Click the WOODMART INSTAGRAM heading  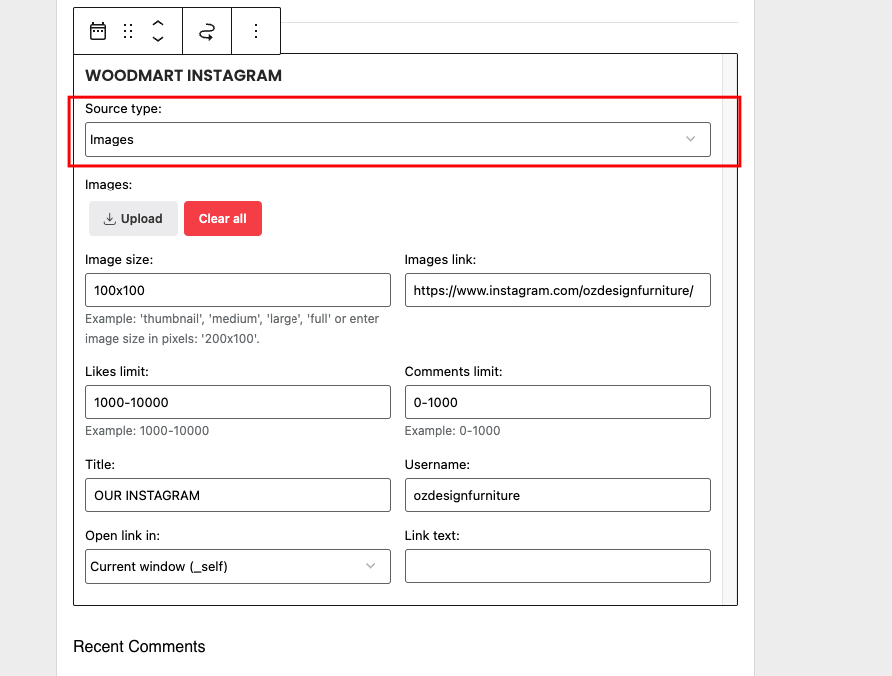183,76
